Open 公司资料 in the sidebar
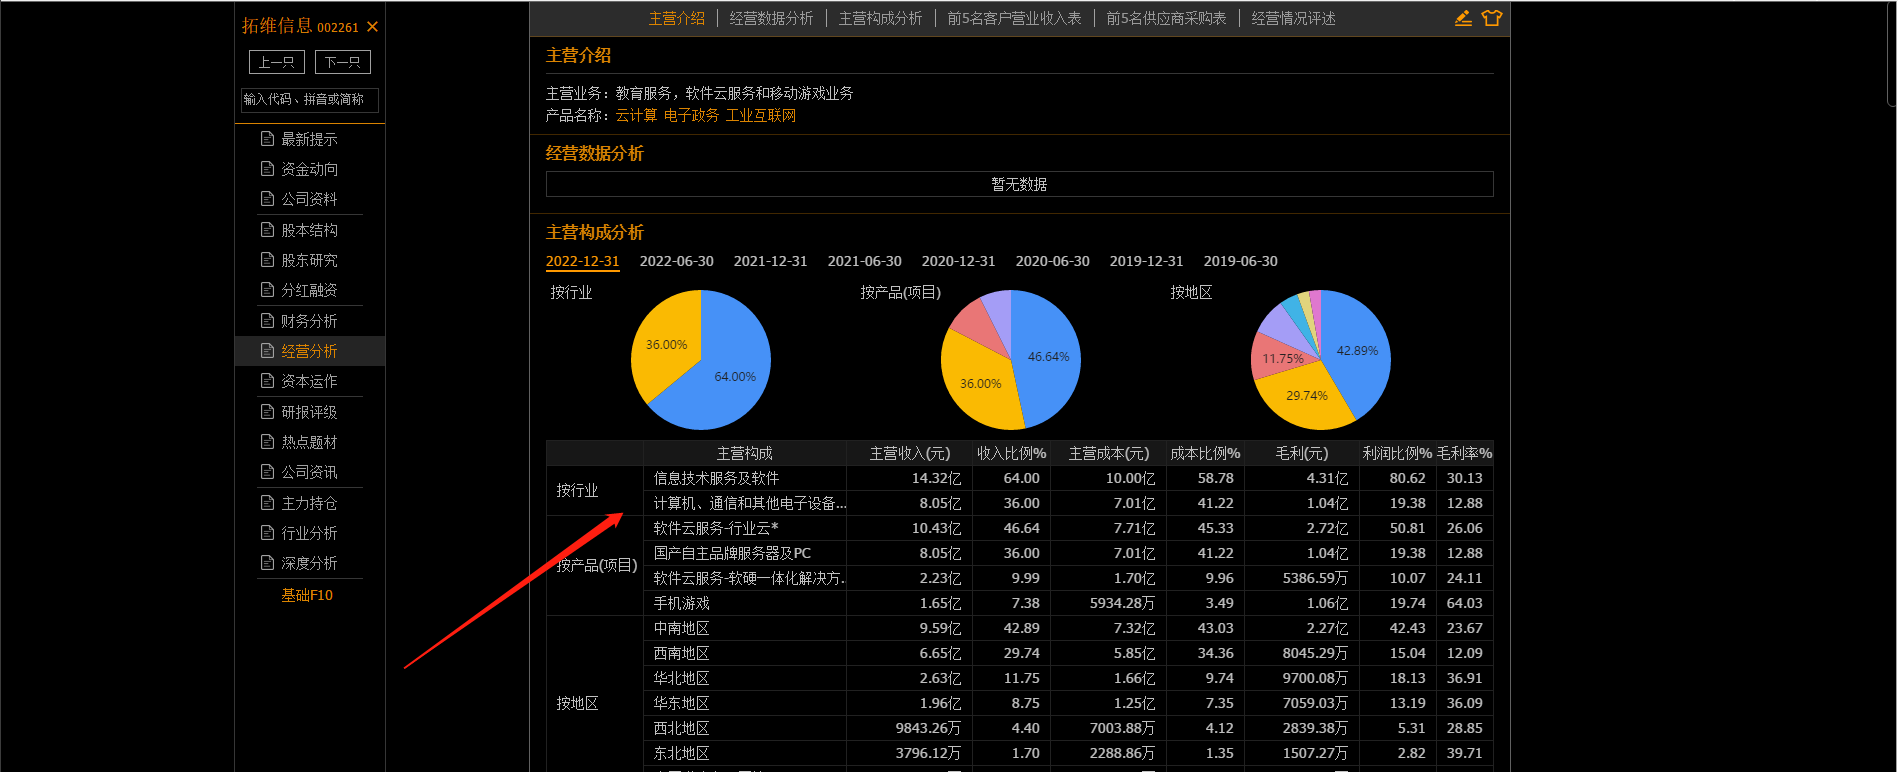 point(309,199)
